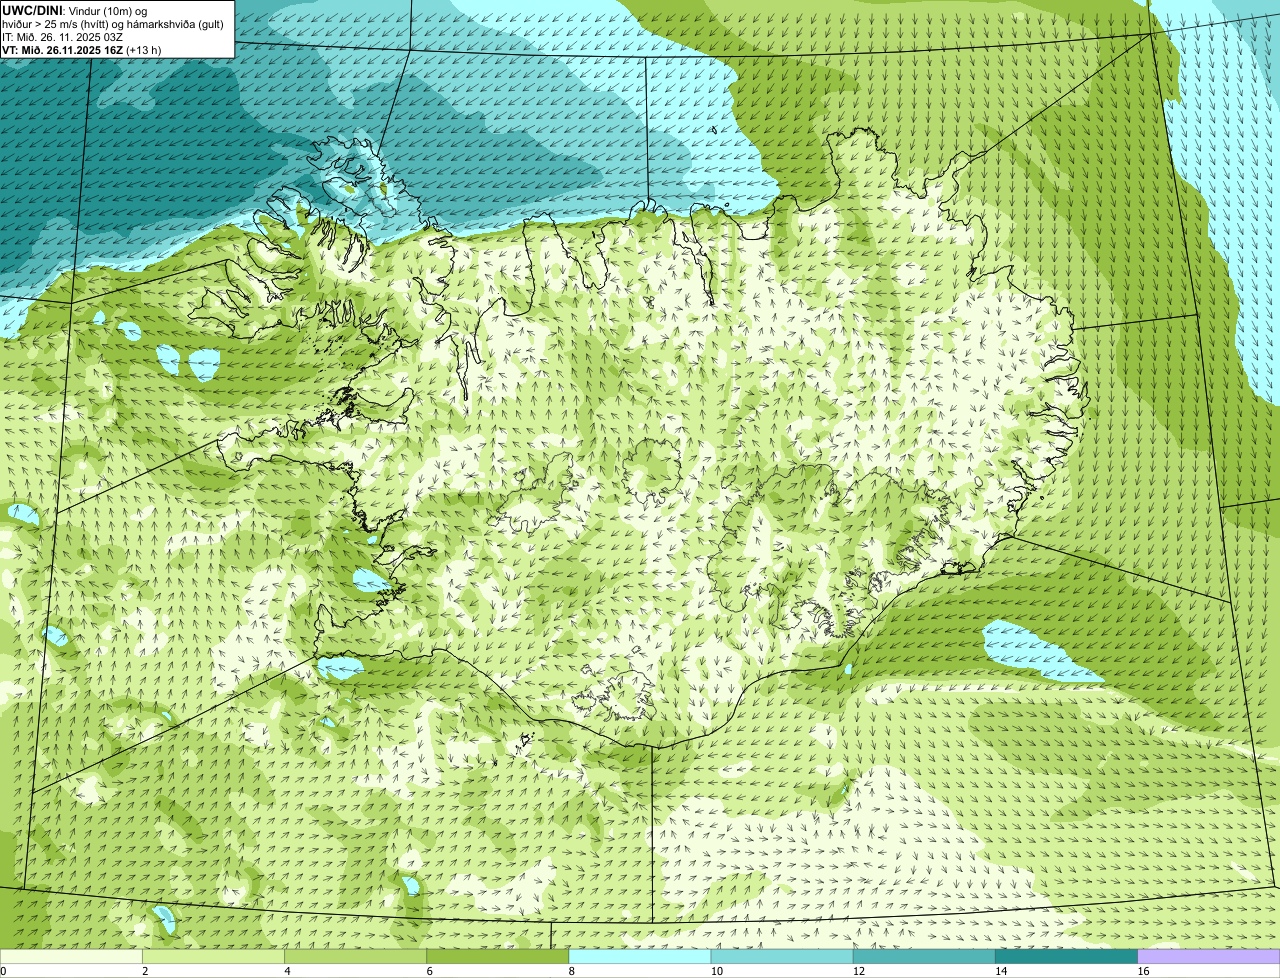Click the 12–14 m/s teal legend band
The image size is (1280, 978).
pyautogui.click(x=924, y=956)
